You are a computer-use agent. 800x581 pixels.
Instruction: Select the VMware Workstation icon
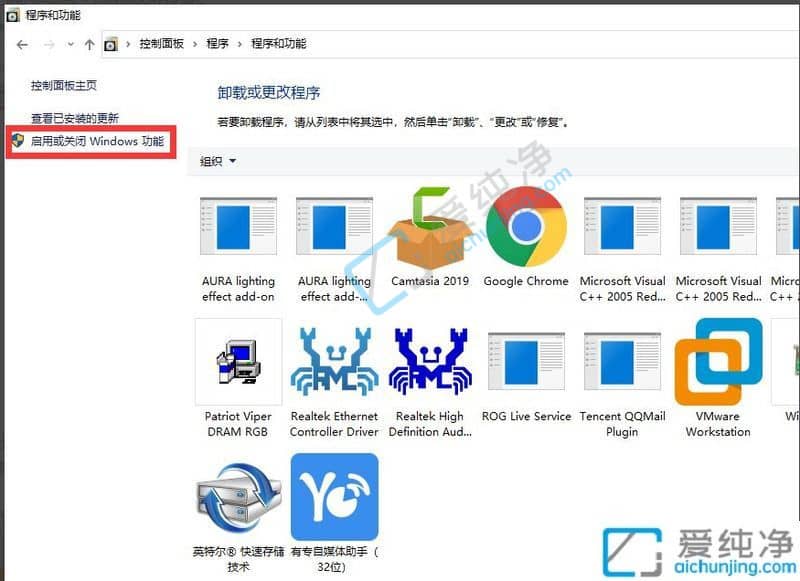click(718, 362)
